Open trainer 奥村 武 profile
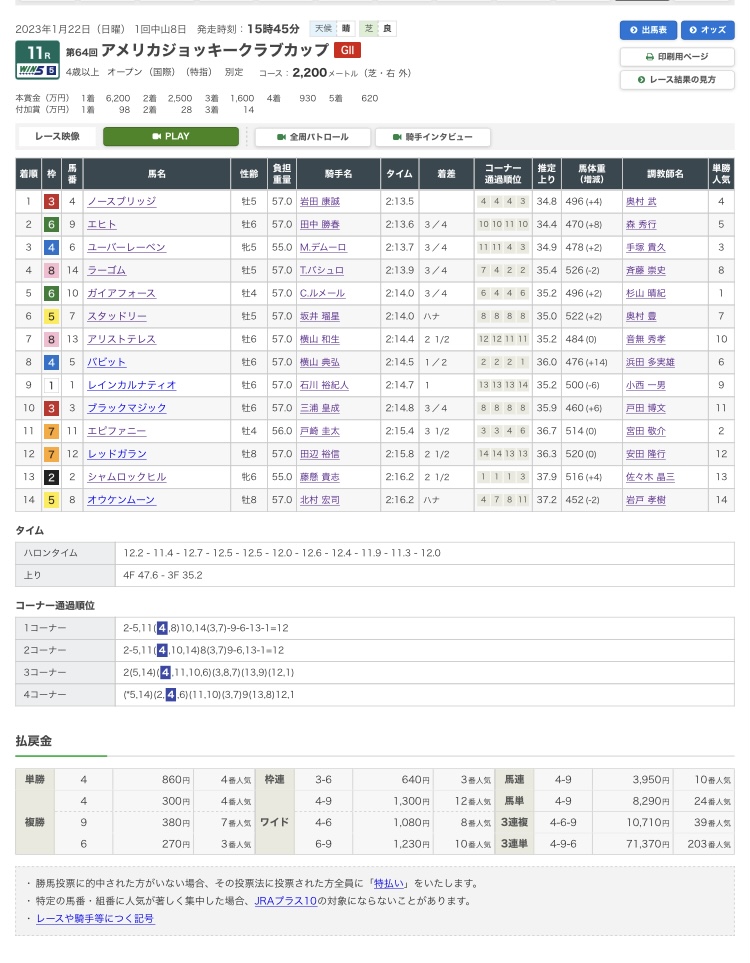The image size is (750, 963). tap(641, 201)
